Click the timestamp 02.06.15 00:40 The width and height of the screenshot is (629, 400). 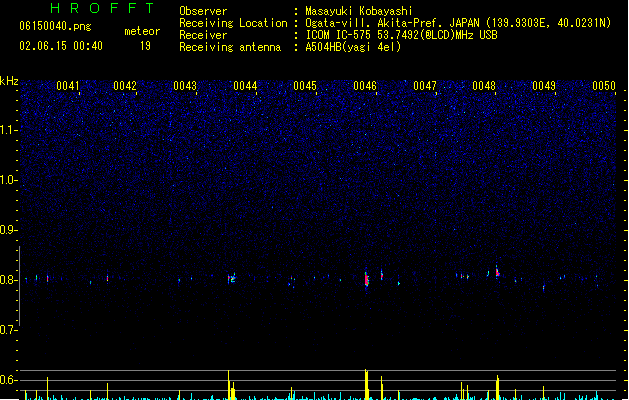(61, 46)
